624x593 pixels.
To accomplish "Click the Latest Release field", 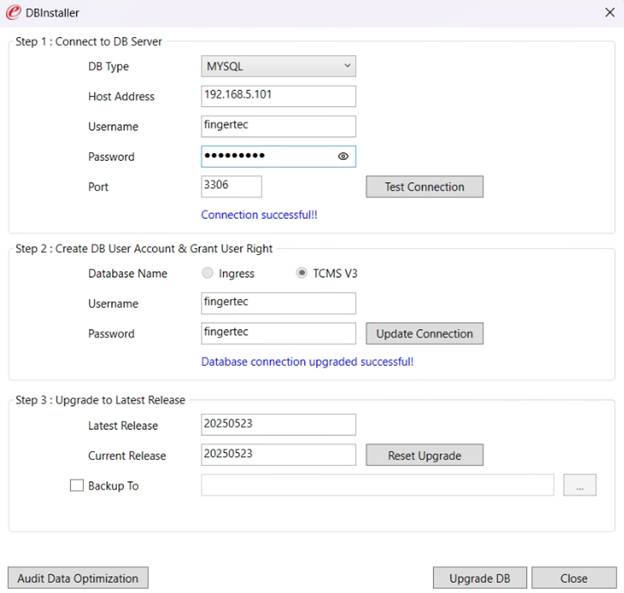I will click(x=278, y=425).
